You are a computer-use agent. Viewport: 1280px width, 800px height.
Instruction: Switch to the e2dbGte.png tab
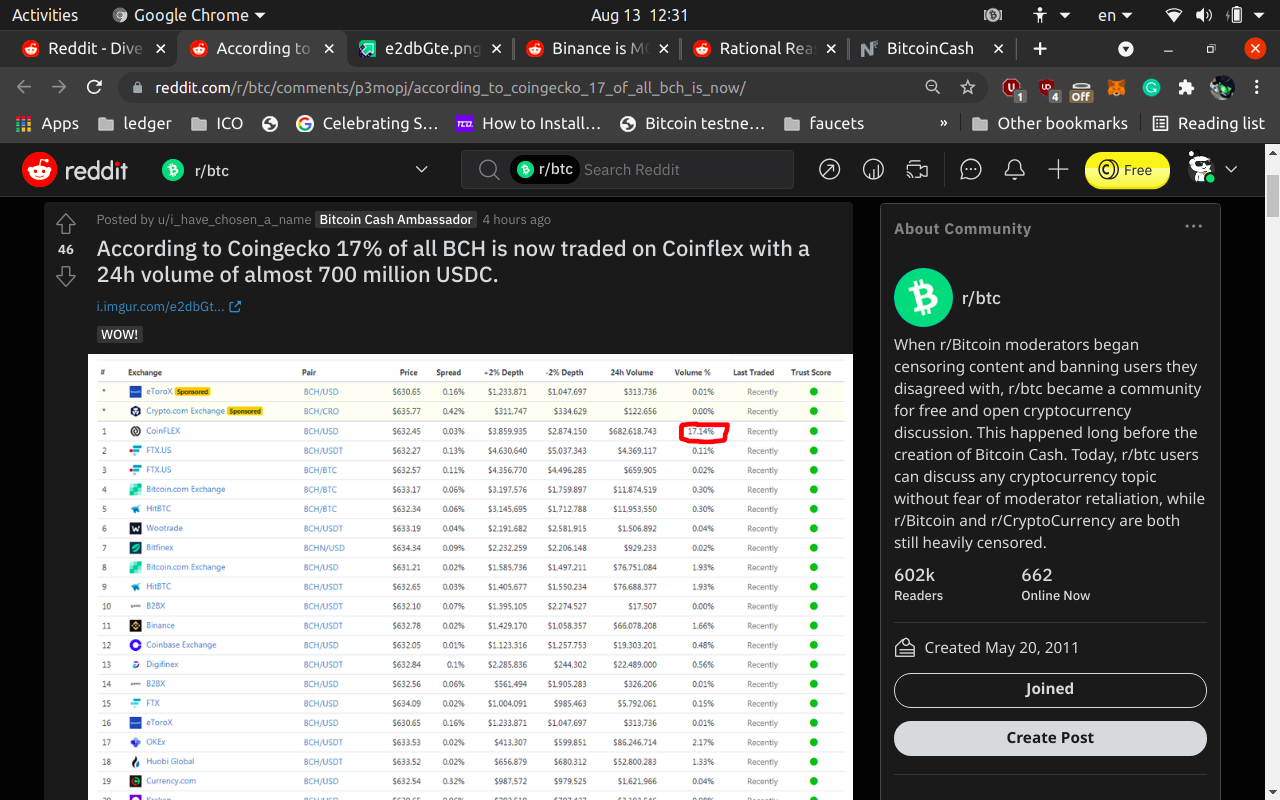[430, 48]
